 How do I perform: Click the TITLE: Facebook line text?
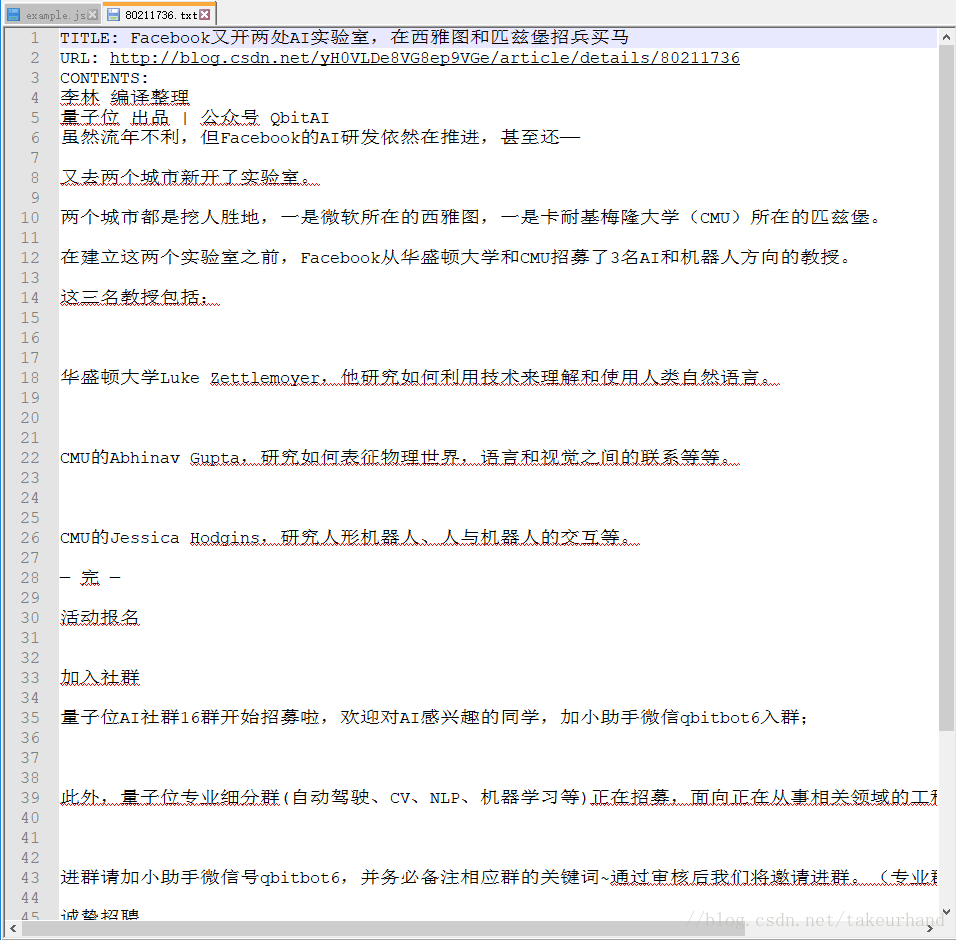(x=344, y=38)
